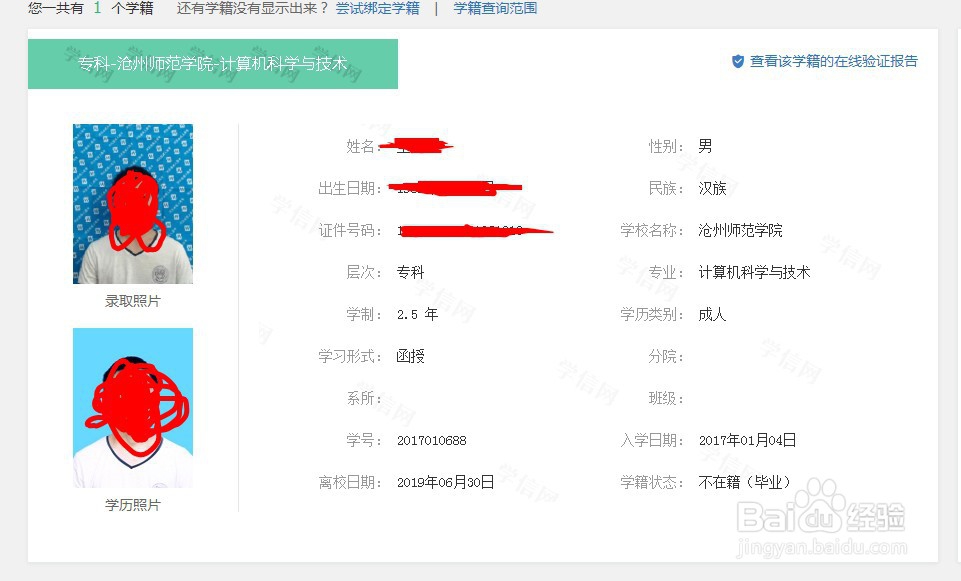Select the 民族 value 汉族
The height and width of the screenshot is (581, 961).
(x=713, y=188)
